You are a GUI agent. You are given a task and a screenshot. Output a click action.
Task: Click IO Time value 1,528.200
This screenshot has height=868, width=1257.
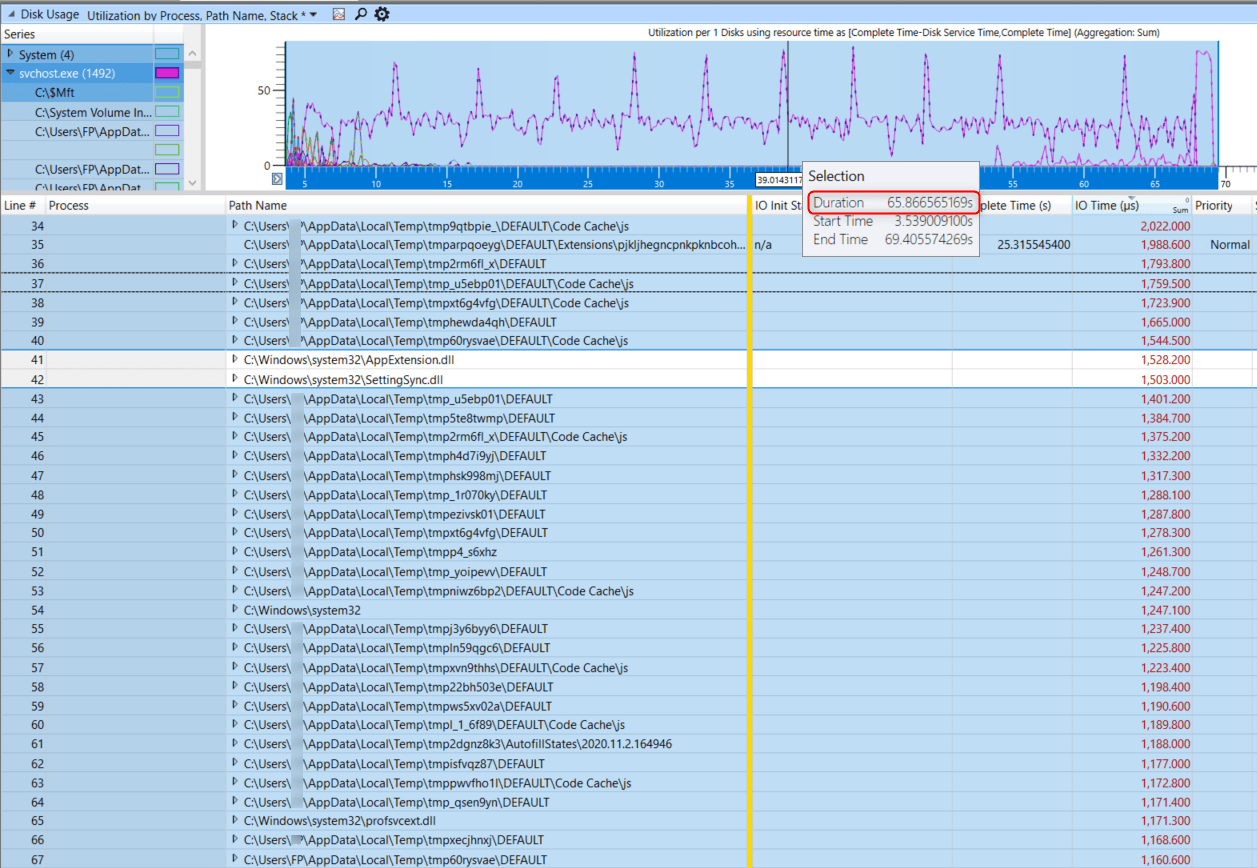pyautogui.click(x=1165, y=360)
